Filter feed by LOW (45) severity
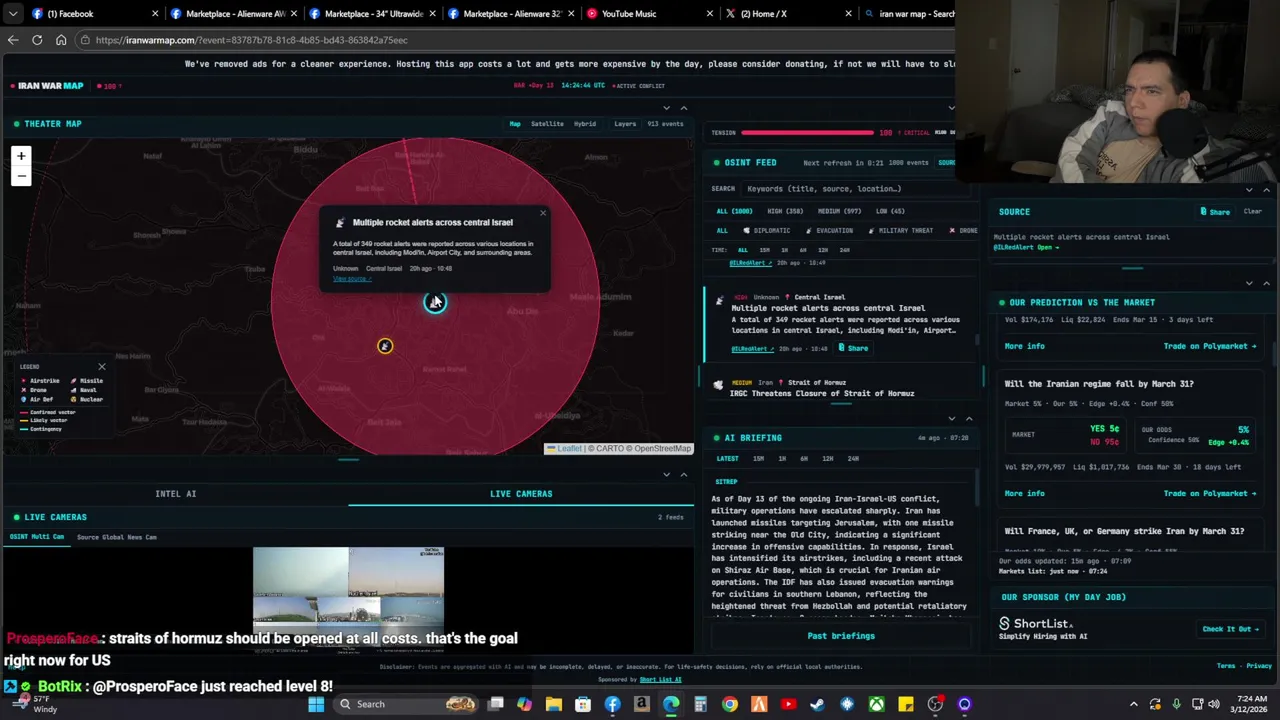This screenshot has width=1280, height=720. (x=890, y=211)
